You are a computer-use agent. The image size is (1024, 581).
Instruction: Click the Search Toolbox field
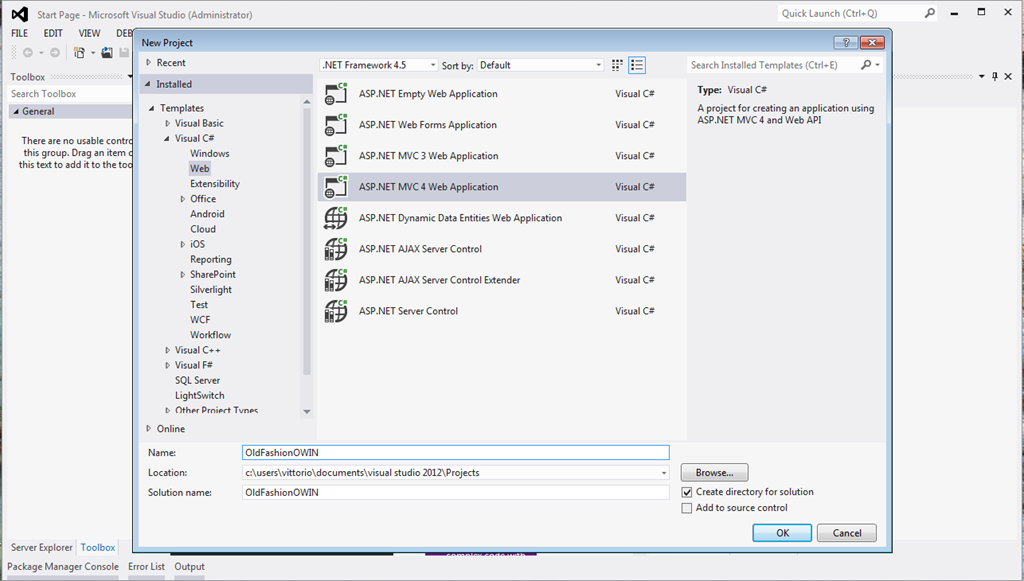[71, 94]
